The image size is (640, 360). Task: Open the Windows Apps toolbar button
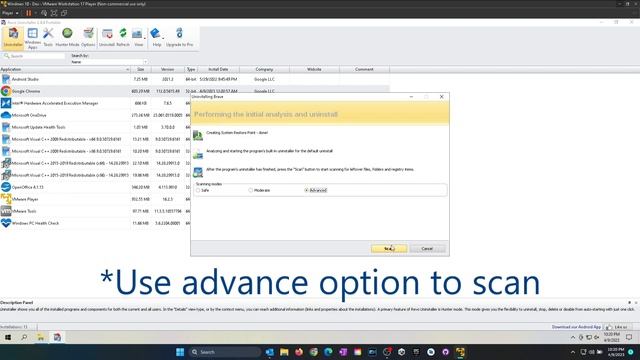pos(33,38)
